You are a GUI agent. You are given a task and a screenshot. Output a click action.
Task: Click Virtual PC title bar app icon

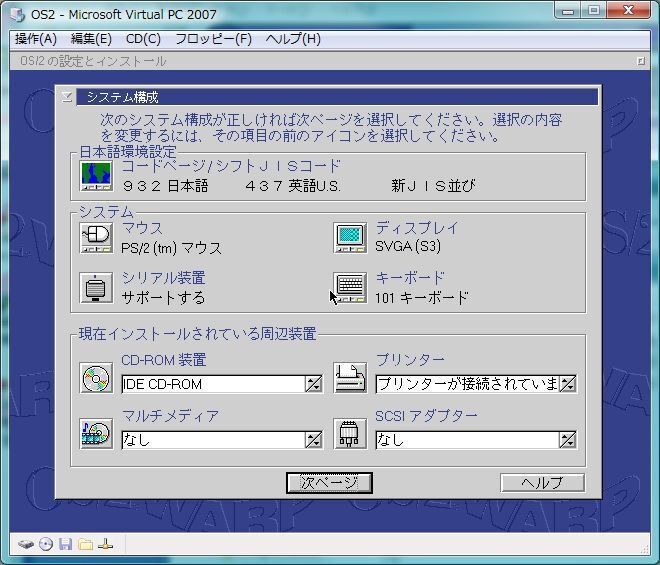pos(18,15)
